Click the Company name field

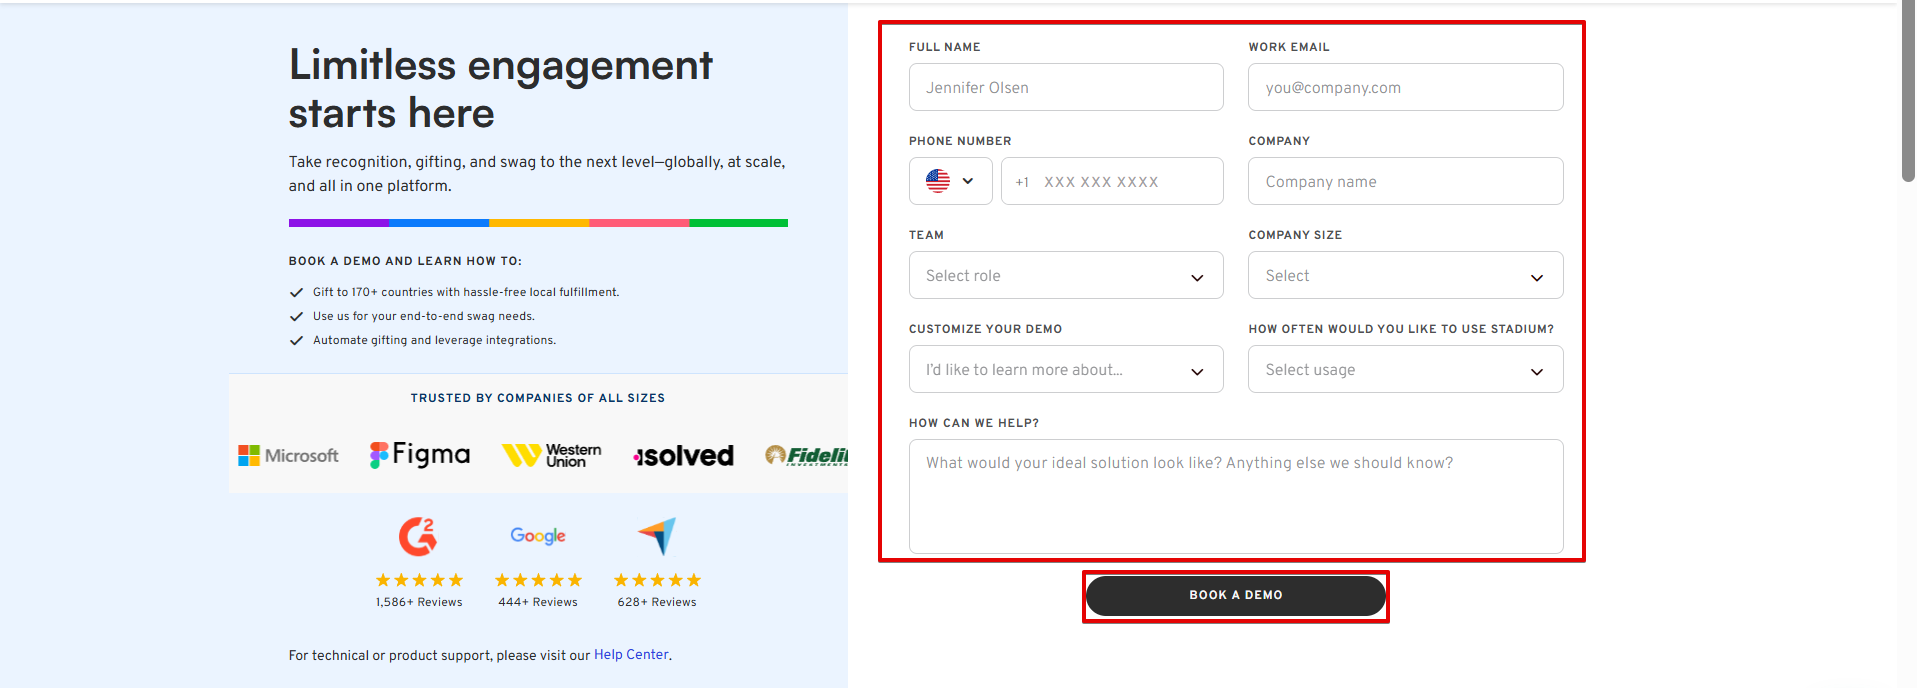point(1404,182)
